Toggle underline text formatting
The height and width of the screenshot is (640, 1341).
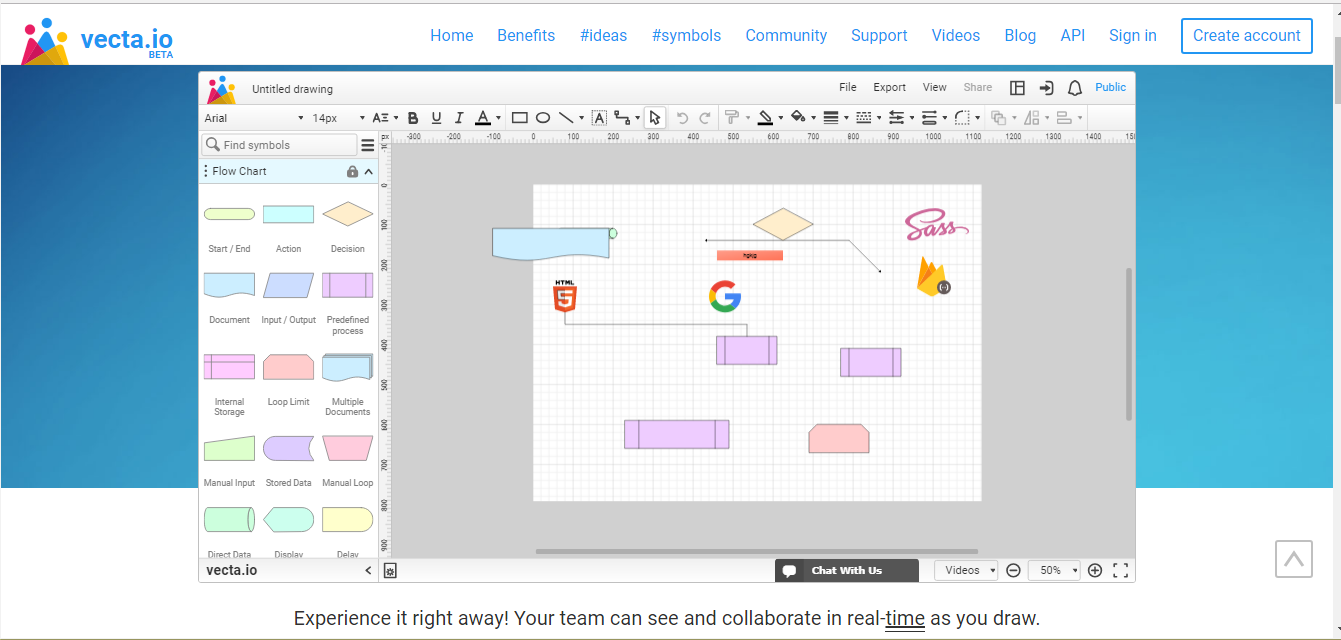tap(436, 118)
